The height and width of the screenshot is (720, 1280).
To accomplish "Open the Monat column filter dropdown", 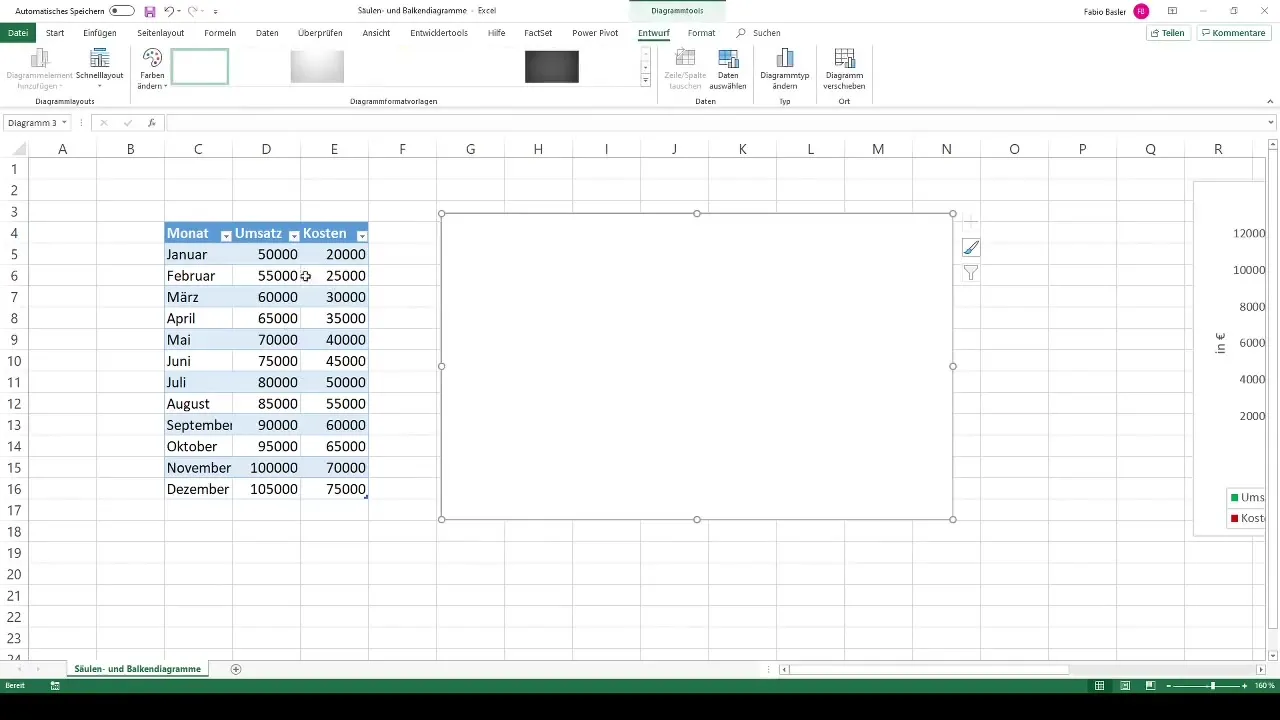I will pos(226,236).
